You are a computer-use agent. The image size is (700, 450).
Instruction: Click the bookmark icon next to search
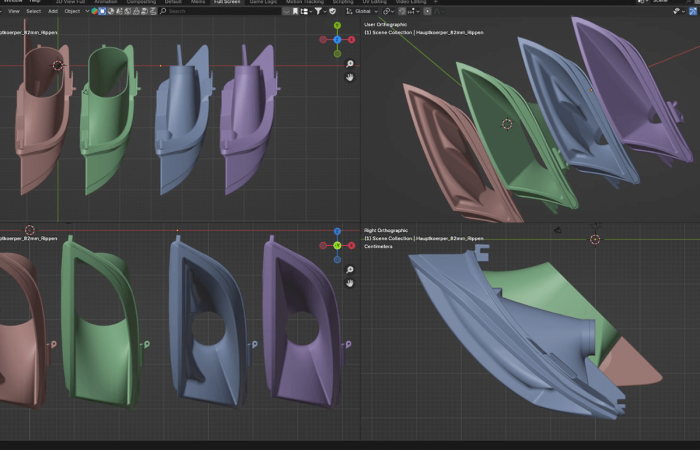point(295,11)
